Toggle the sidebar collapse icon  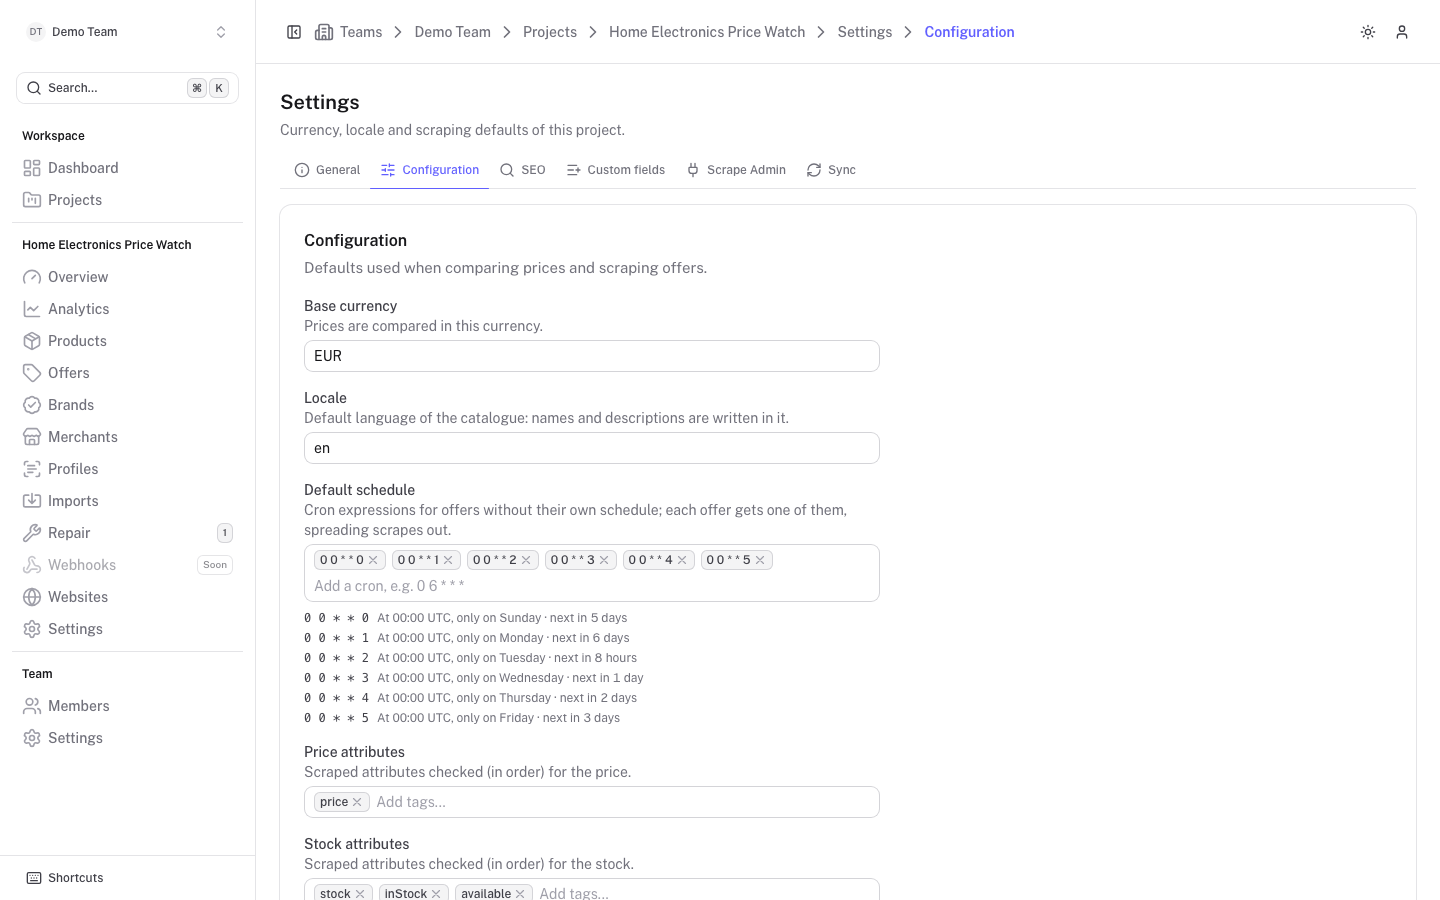pos(294,32)
